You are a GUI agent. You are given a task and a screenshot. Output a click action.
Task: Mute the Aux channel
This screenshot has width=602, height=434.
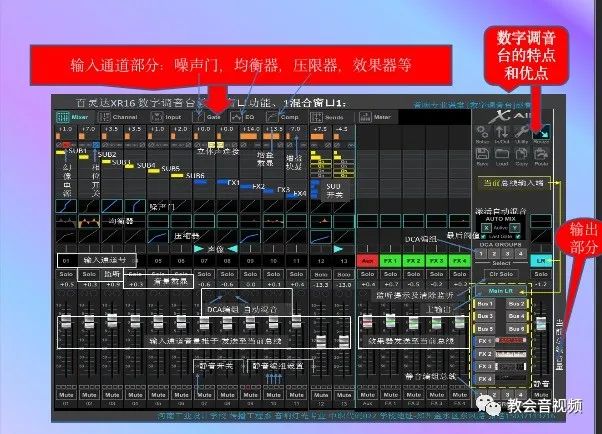pyautogui.click(x=367, y=395)
